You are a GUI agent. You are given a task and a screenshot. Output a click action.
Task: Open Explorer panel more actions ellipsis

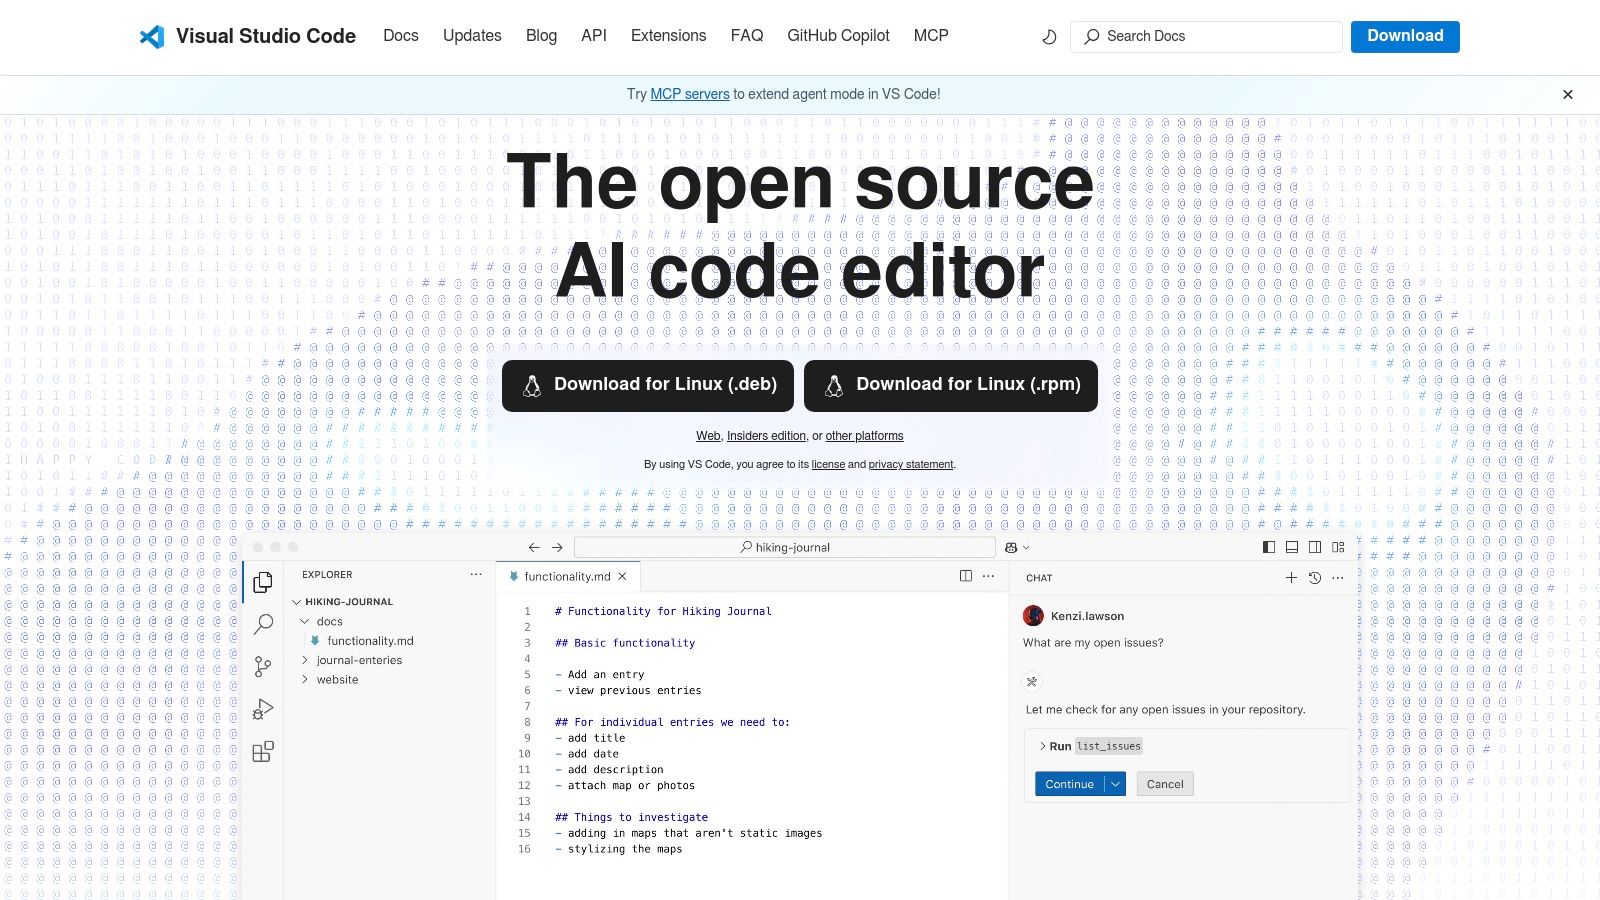pos(476,574)
